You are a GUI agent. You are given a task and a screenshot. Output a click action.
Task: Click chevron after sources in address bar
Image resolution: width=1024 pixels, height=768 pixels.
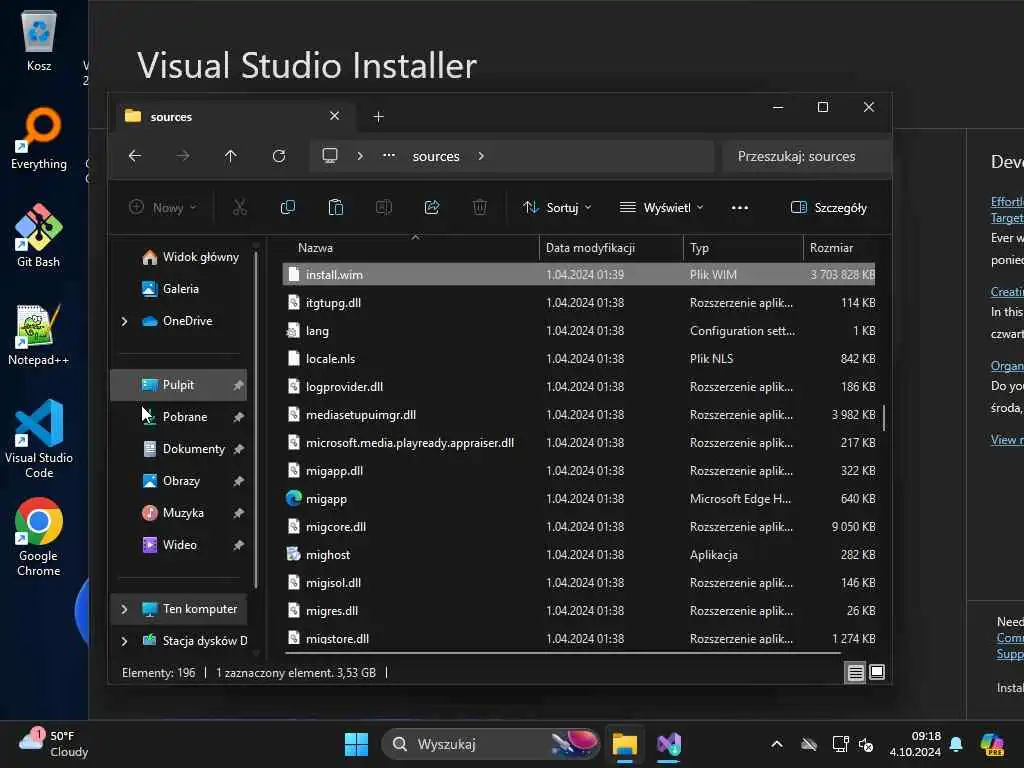tap(481, 156)
